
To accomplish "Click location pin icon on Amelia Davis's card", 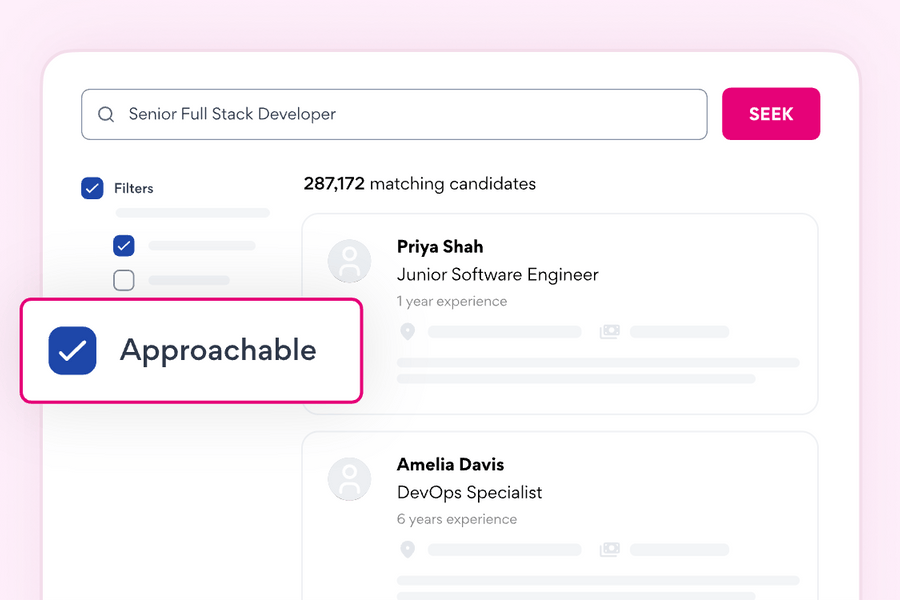I will [407, 550].
